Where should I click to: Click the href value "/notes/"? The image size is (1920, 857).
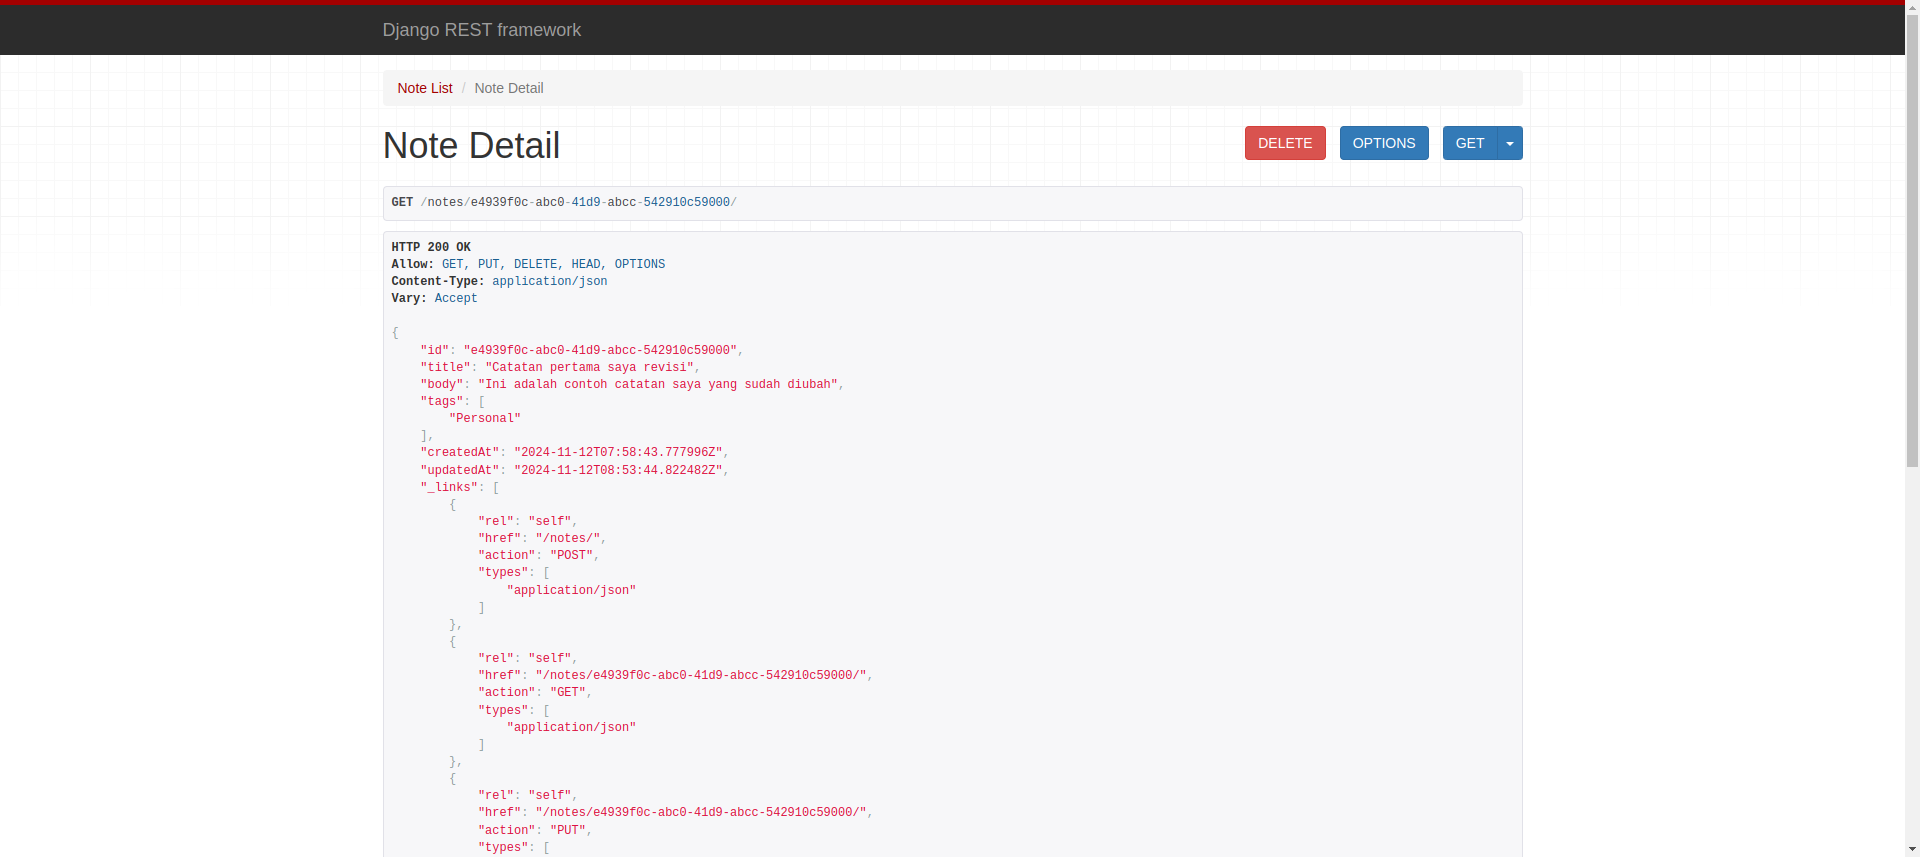click(x=568, y=539)
